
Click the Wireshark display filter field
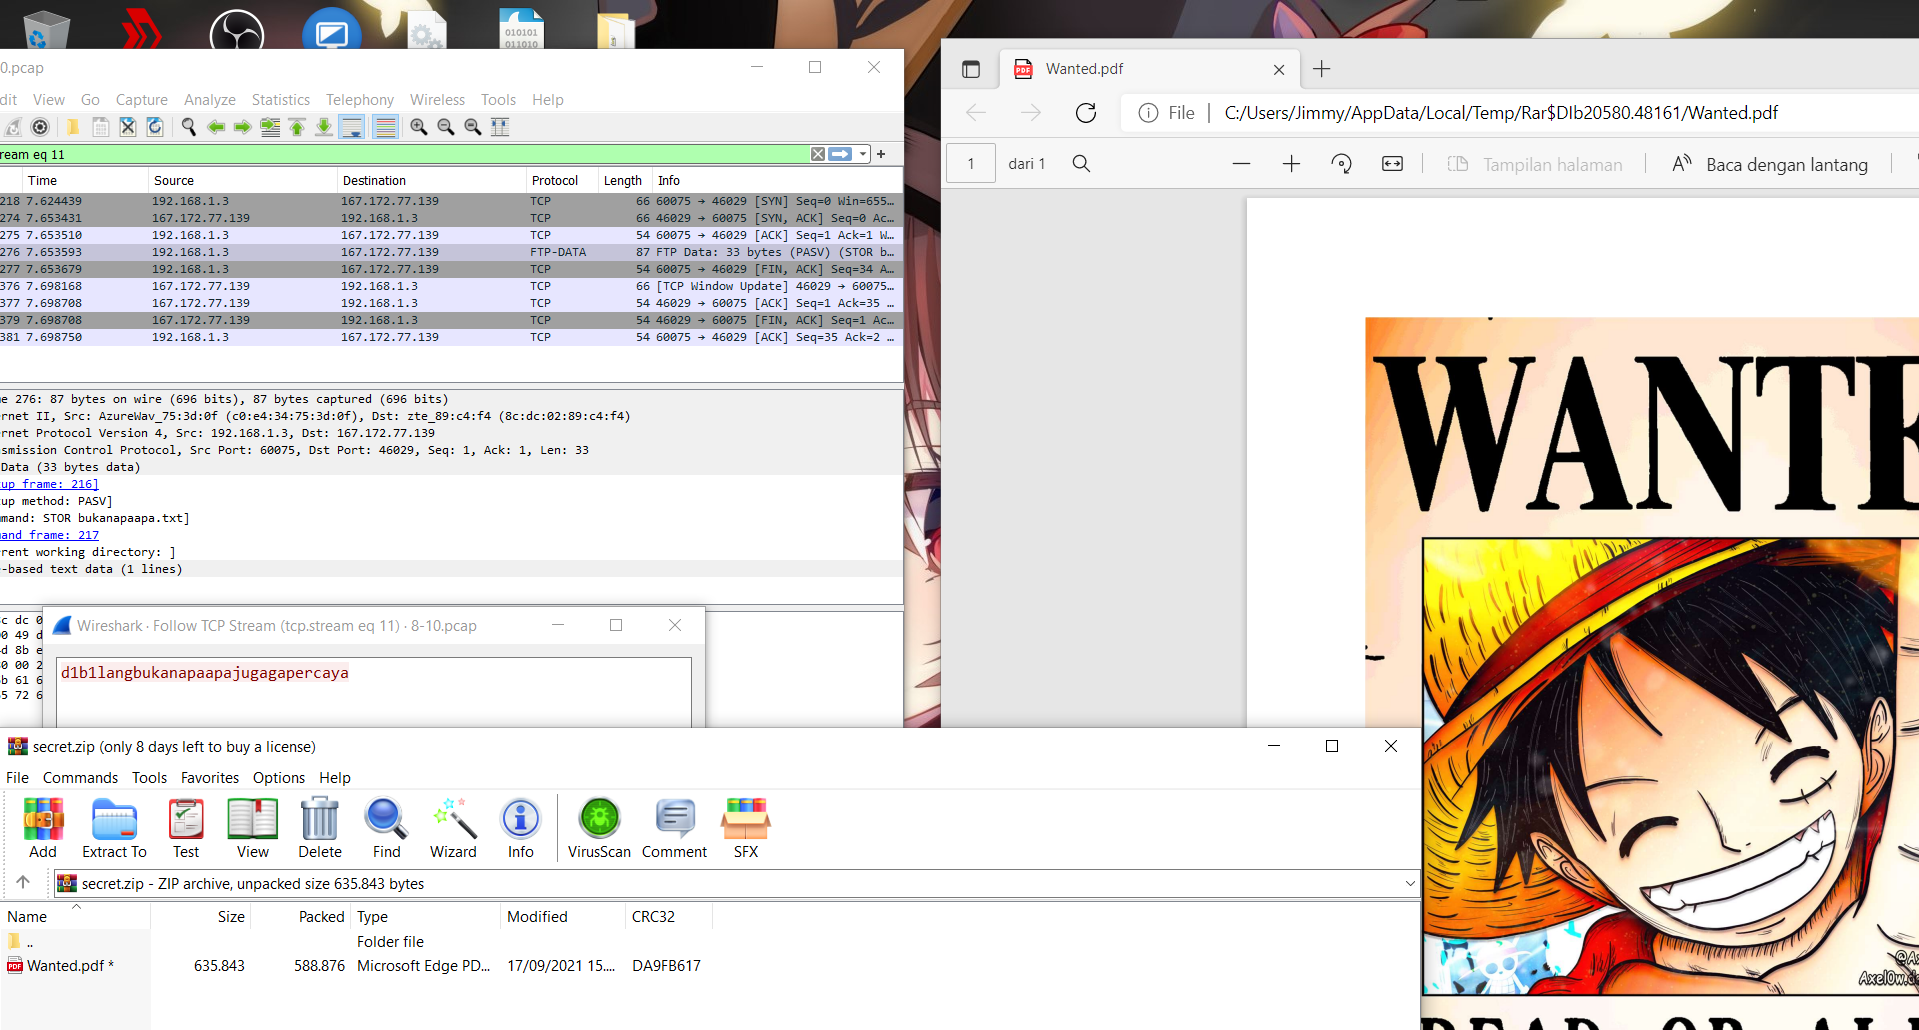404,154
